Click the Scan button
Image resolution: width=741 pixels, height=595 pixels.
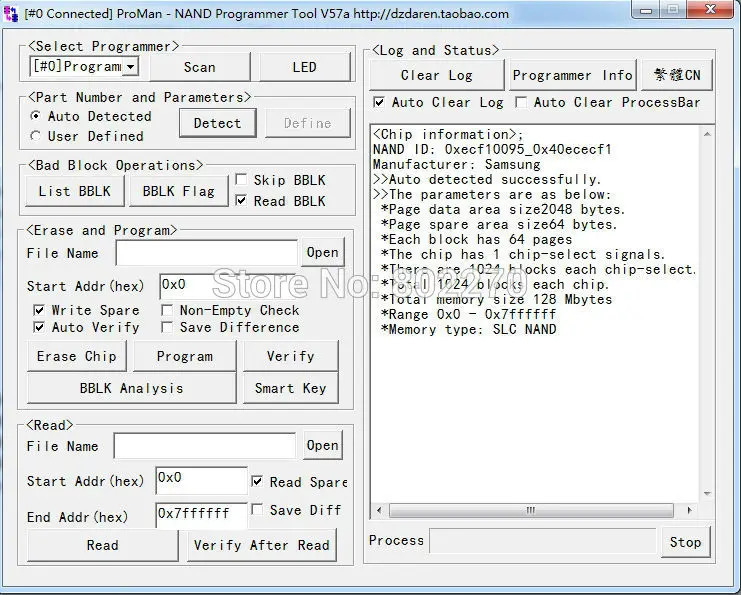pyautogui.click(x=199, y=67)
